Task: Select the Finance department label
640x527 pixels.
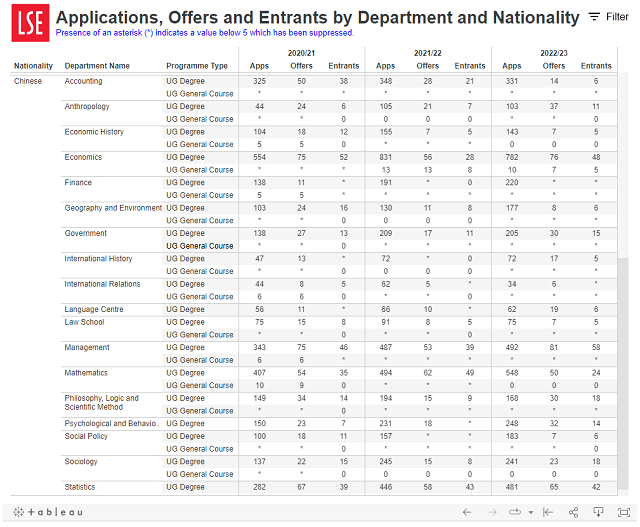Action: (78, 182)
